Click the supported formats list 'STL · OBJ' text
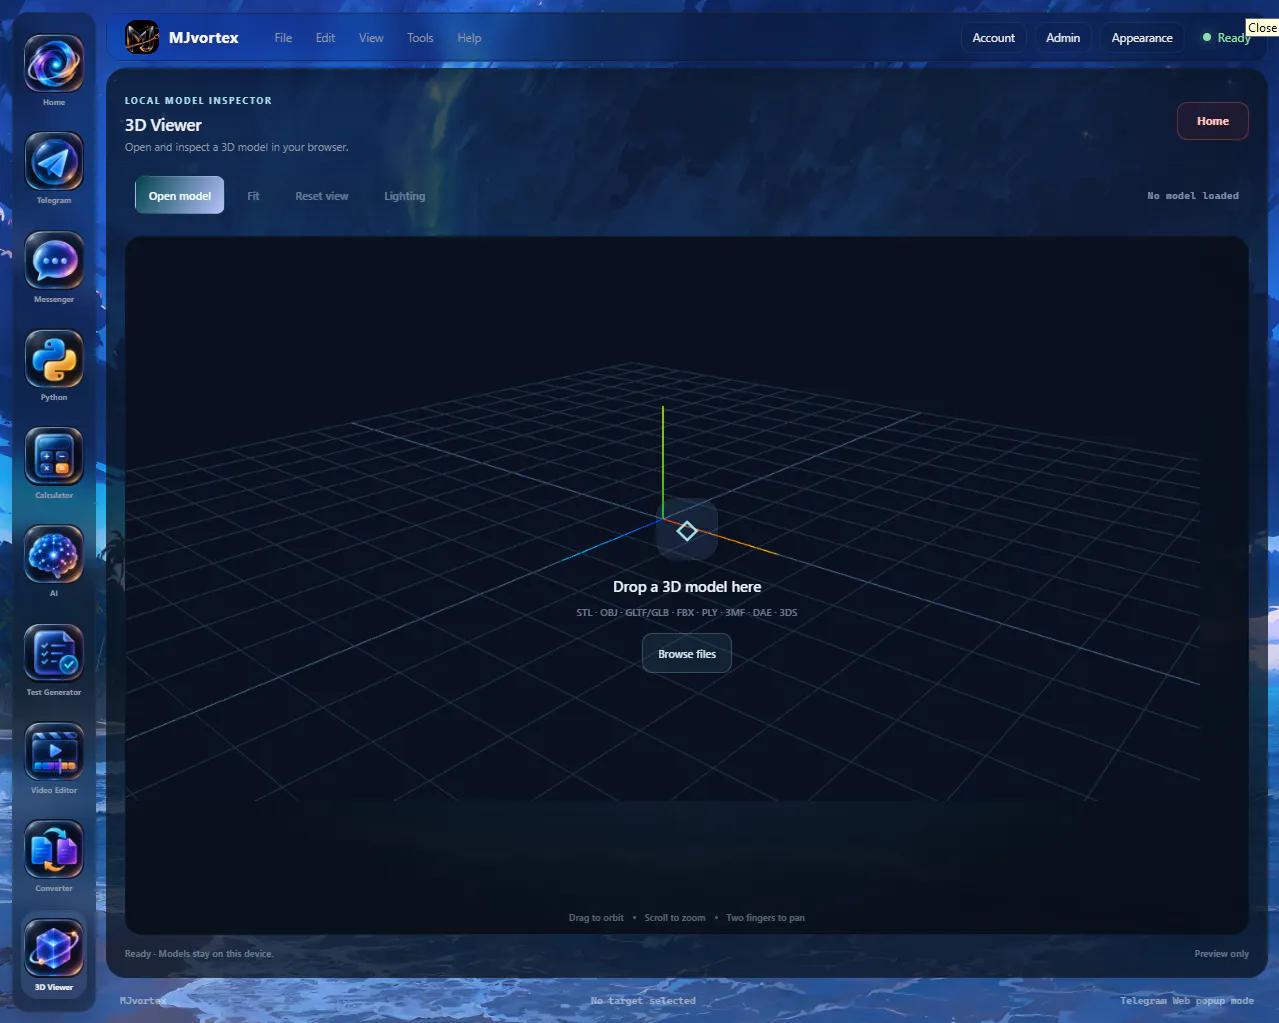Image resolution: width=1279 pixels, height=1023 pixels. click(687, 613)
